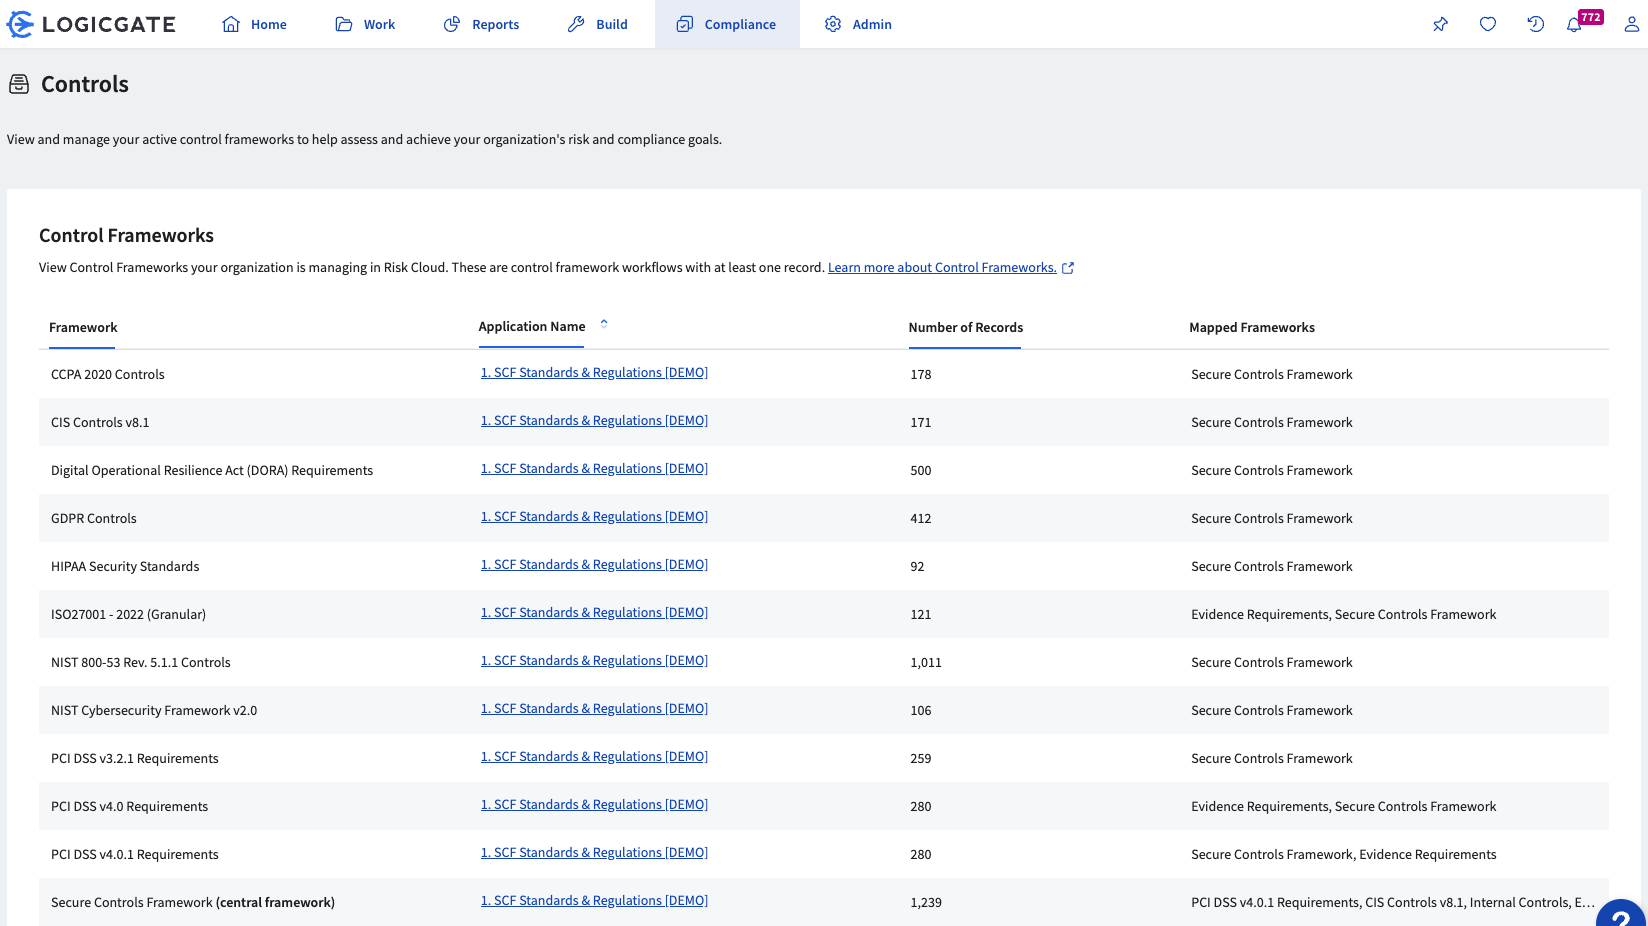
Task: Select HIPAA Security Standards framework name
Action: click(x=125, y=566)
